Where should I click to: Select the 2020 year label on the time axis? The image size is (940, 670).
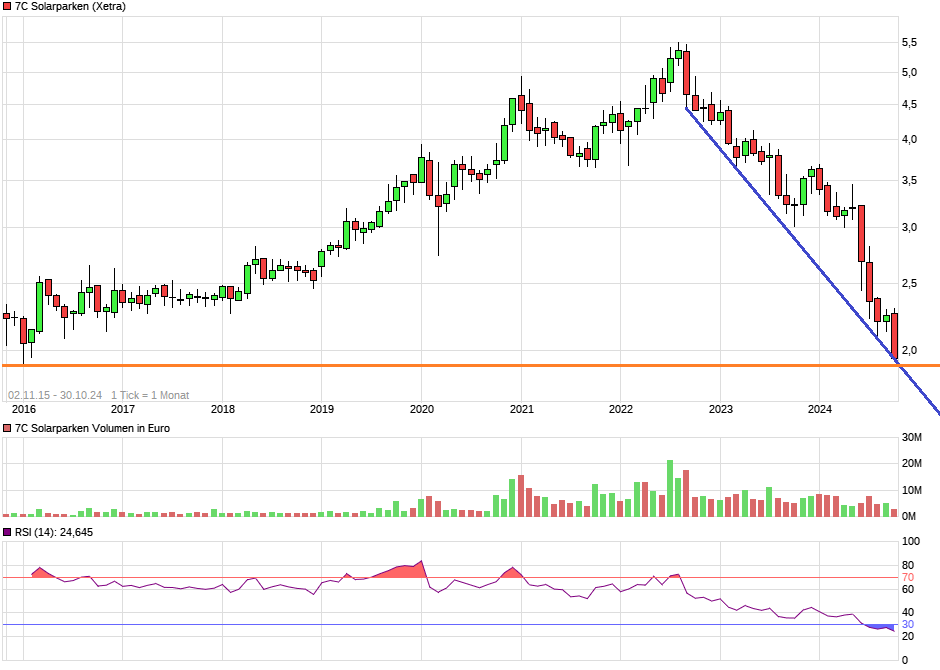[x=422, y=409]
